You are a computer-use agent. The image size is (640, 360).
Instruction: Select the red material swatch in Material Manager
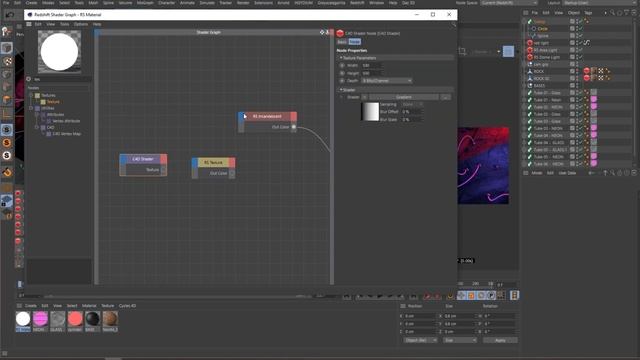pos(75,319)
